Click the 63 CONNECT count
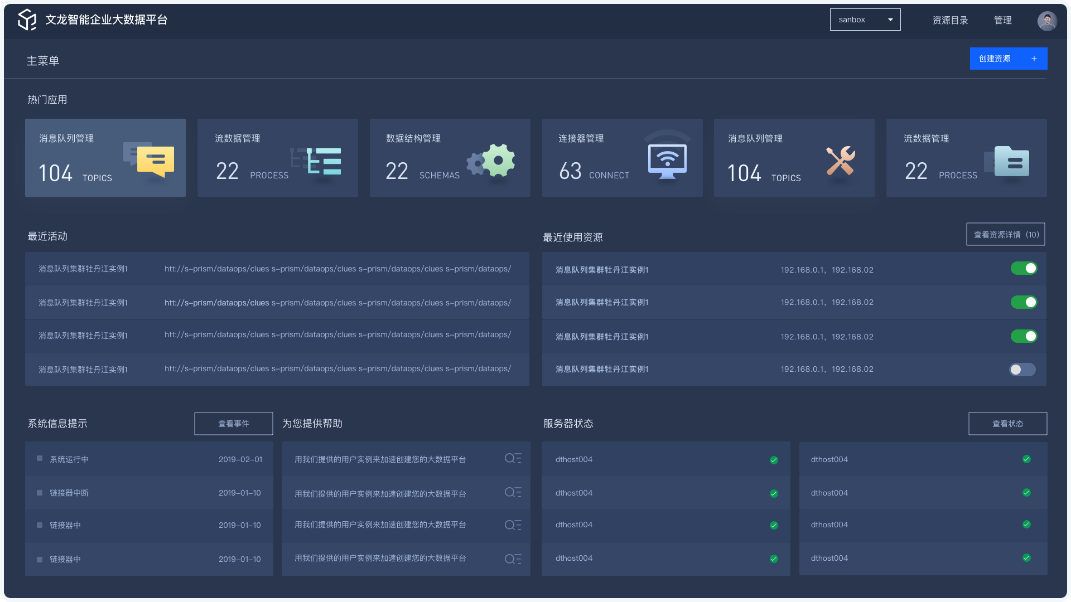The image size is (1071, 602). point(594,171)
